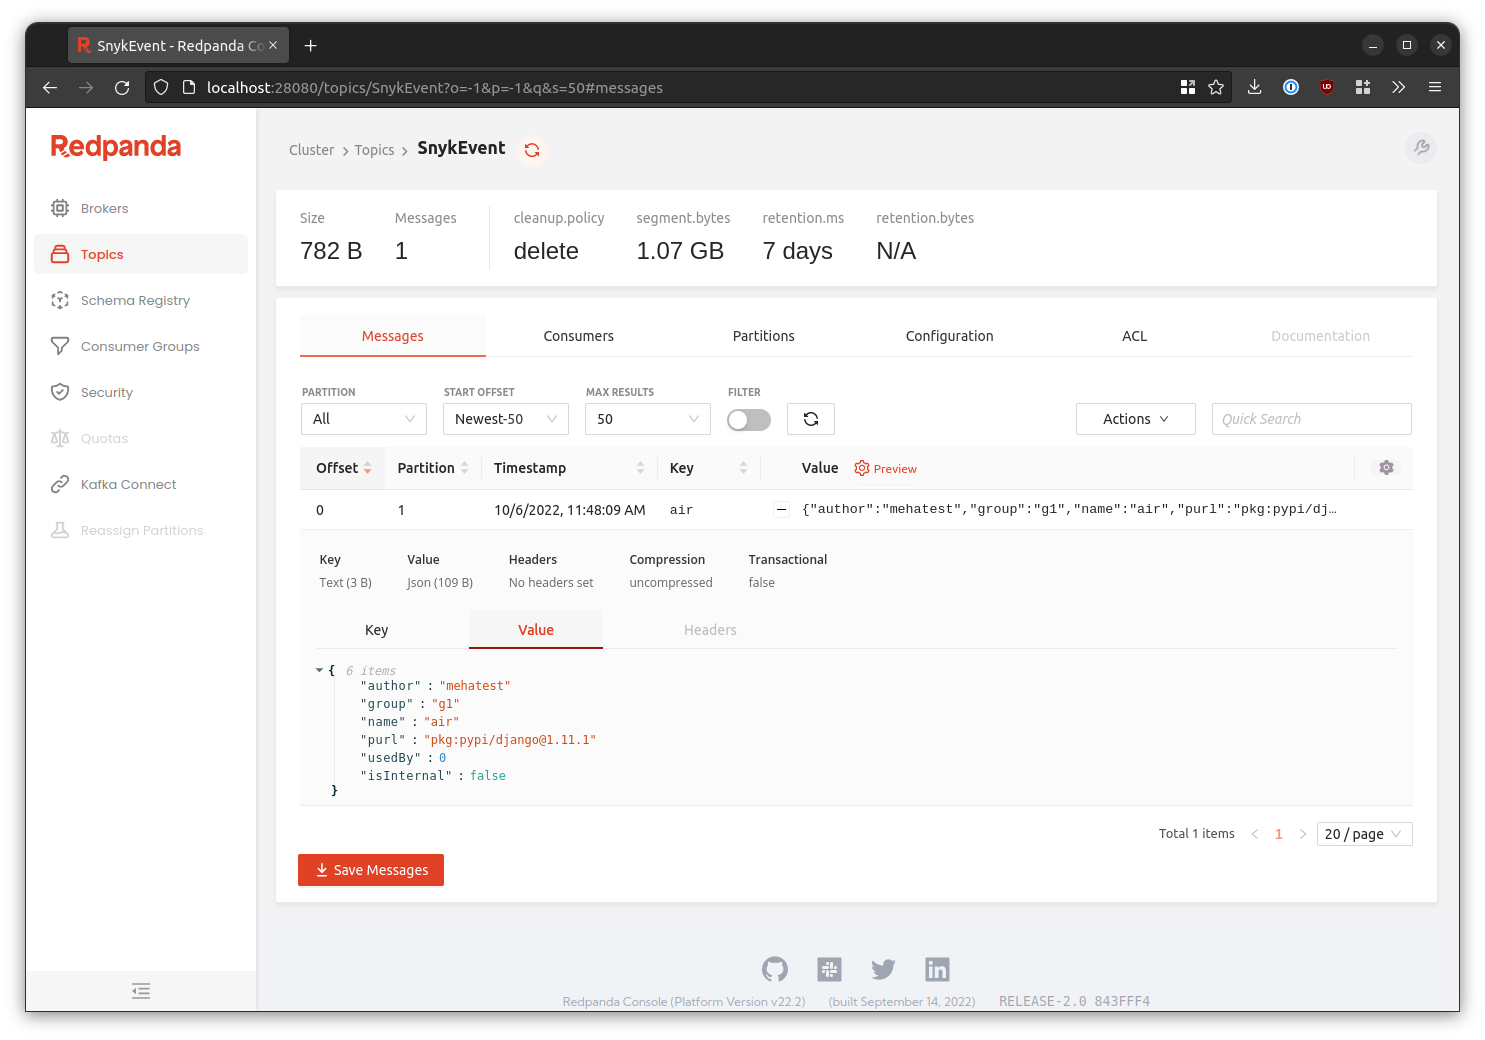Open the Brokers sidebar icon

coord(60,208)
